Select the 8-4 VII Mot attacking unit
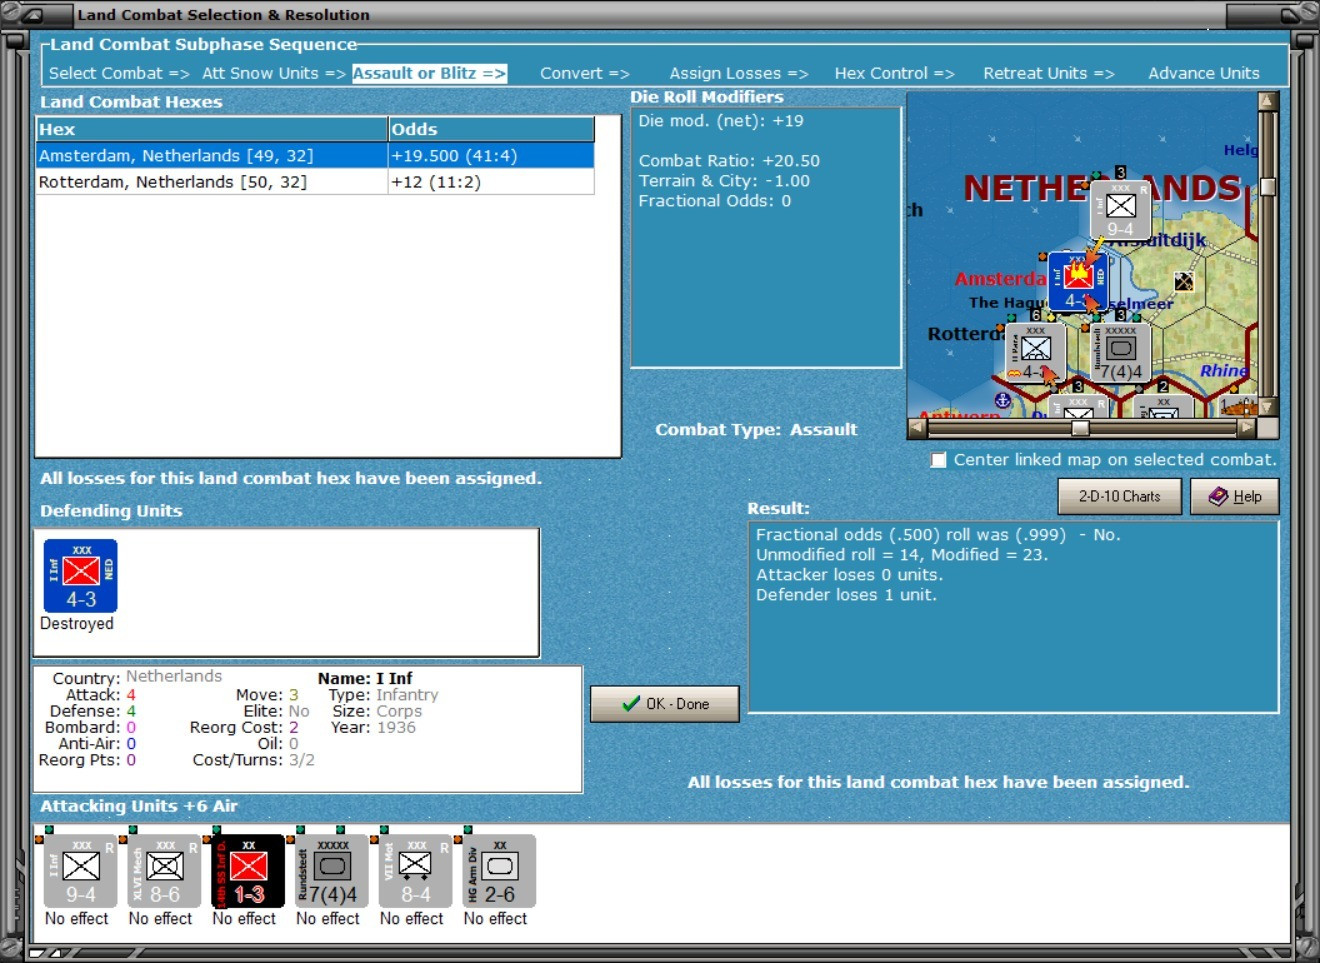 [413, 872]
